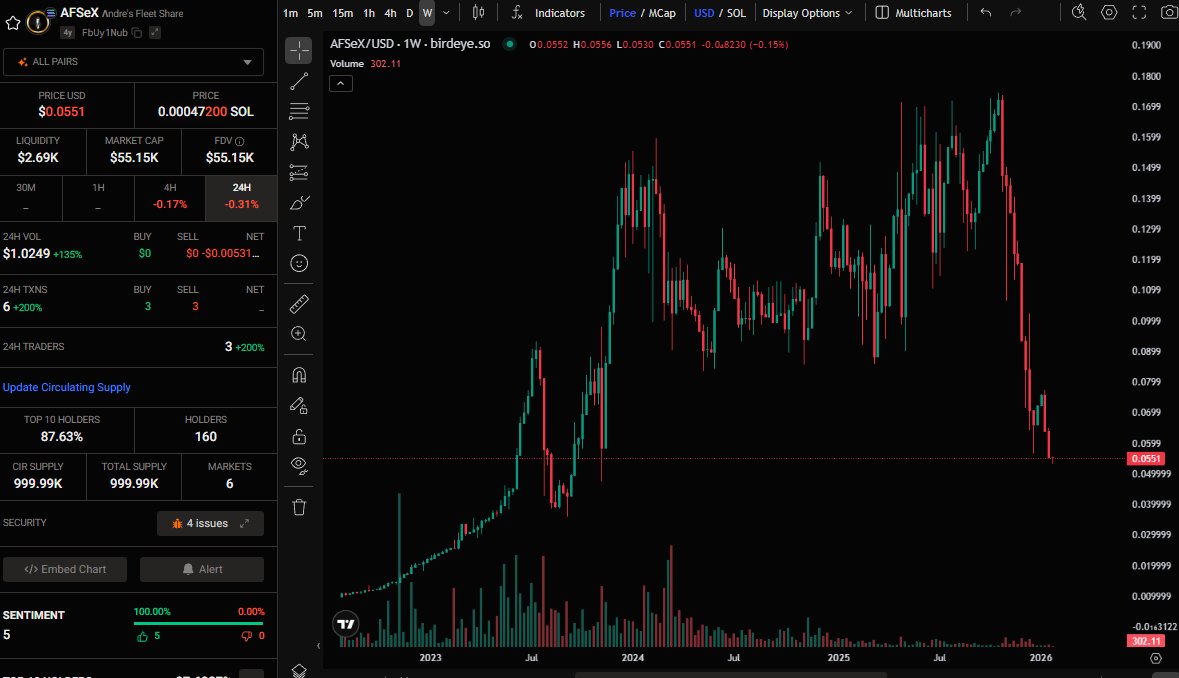
Task: Set chart currency to USD
Action: pos(704,13)
